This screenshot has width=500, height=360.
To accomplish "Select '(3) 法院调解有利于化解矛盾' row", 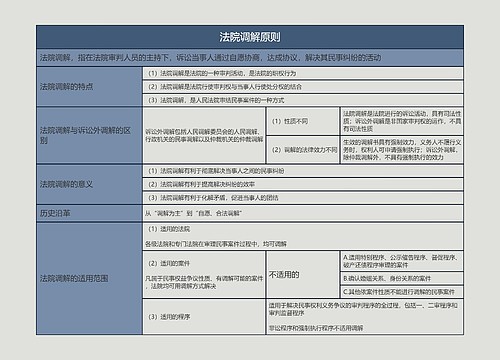I will (x=303, y=198).
